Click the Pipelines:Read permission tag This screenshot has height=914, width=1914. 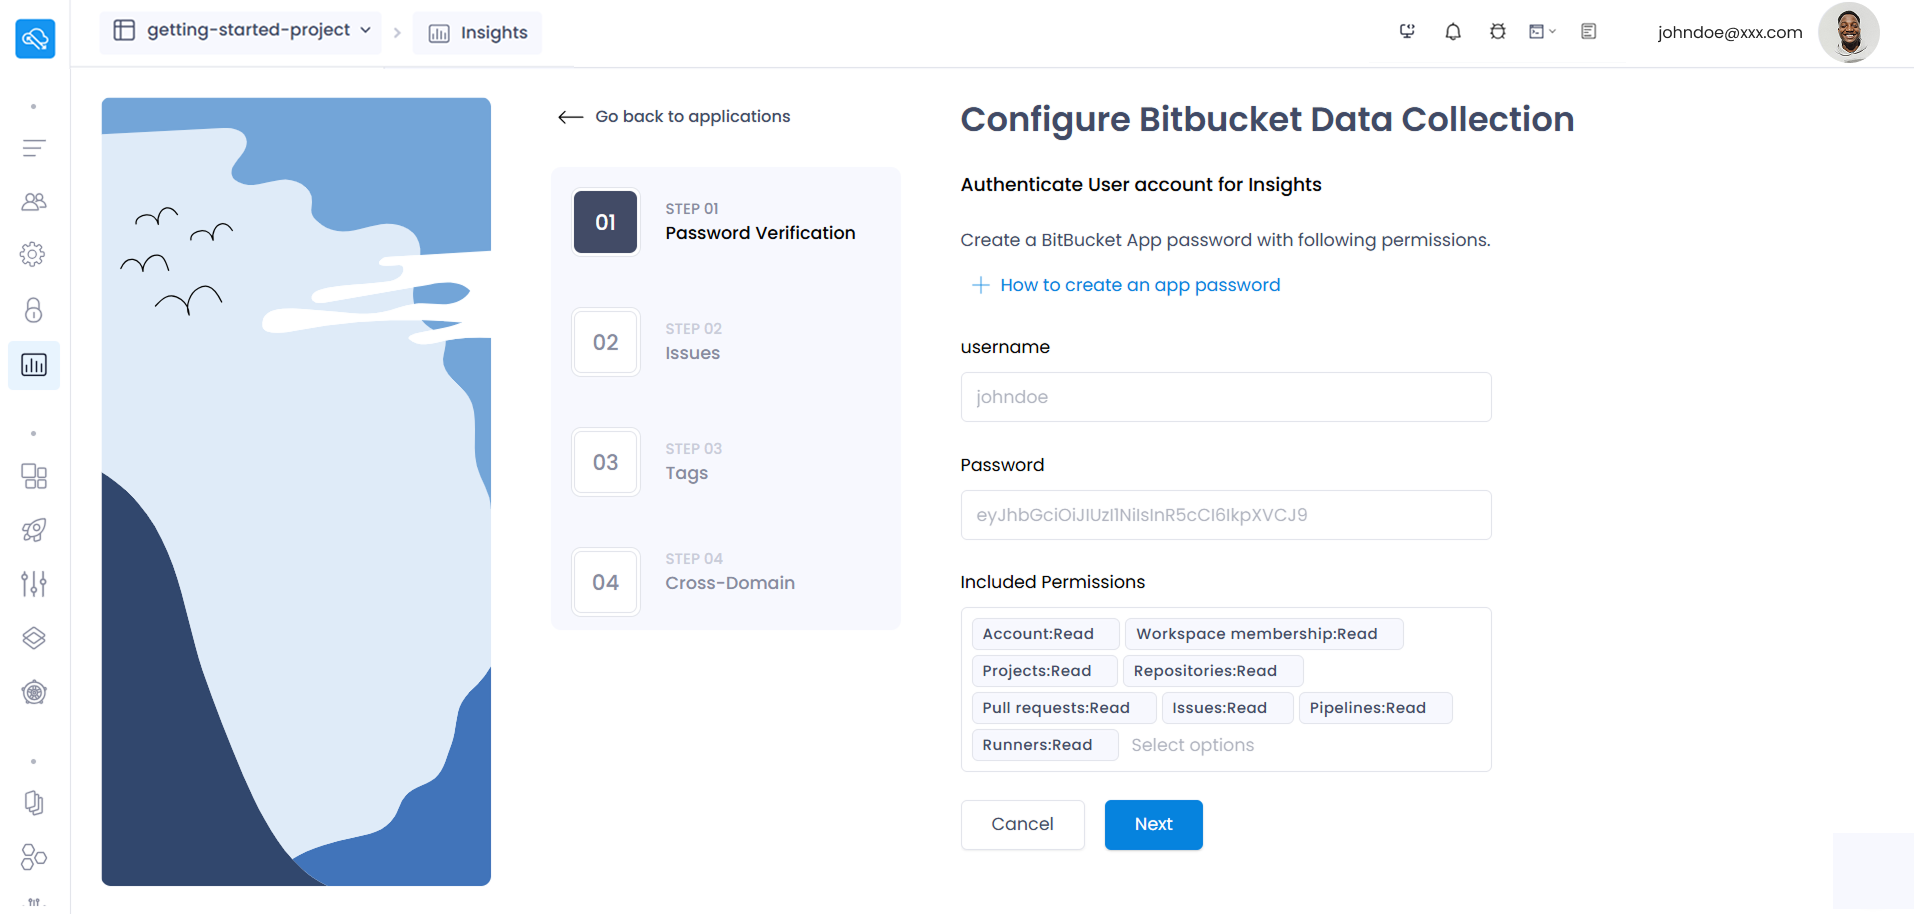click(x=1375, y=708)
